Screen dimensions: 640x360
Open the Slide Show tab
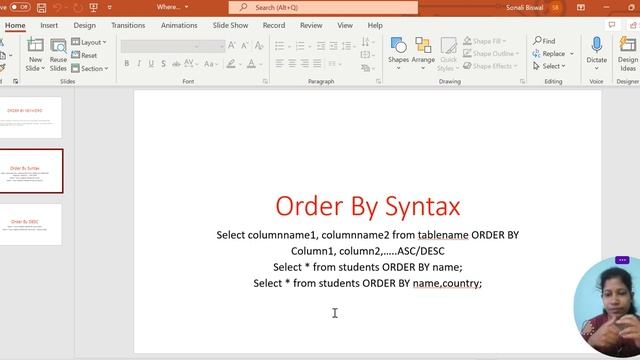[230, 25]
